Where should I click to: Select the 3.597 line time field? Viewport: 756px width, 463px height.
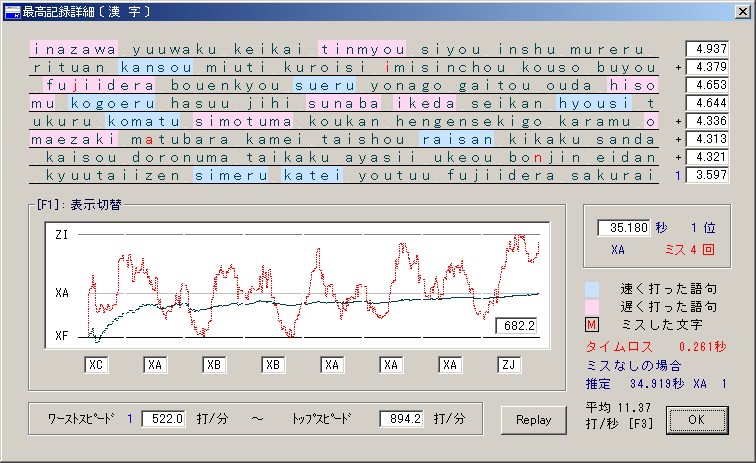pos(707,175)
